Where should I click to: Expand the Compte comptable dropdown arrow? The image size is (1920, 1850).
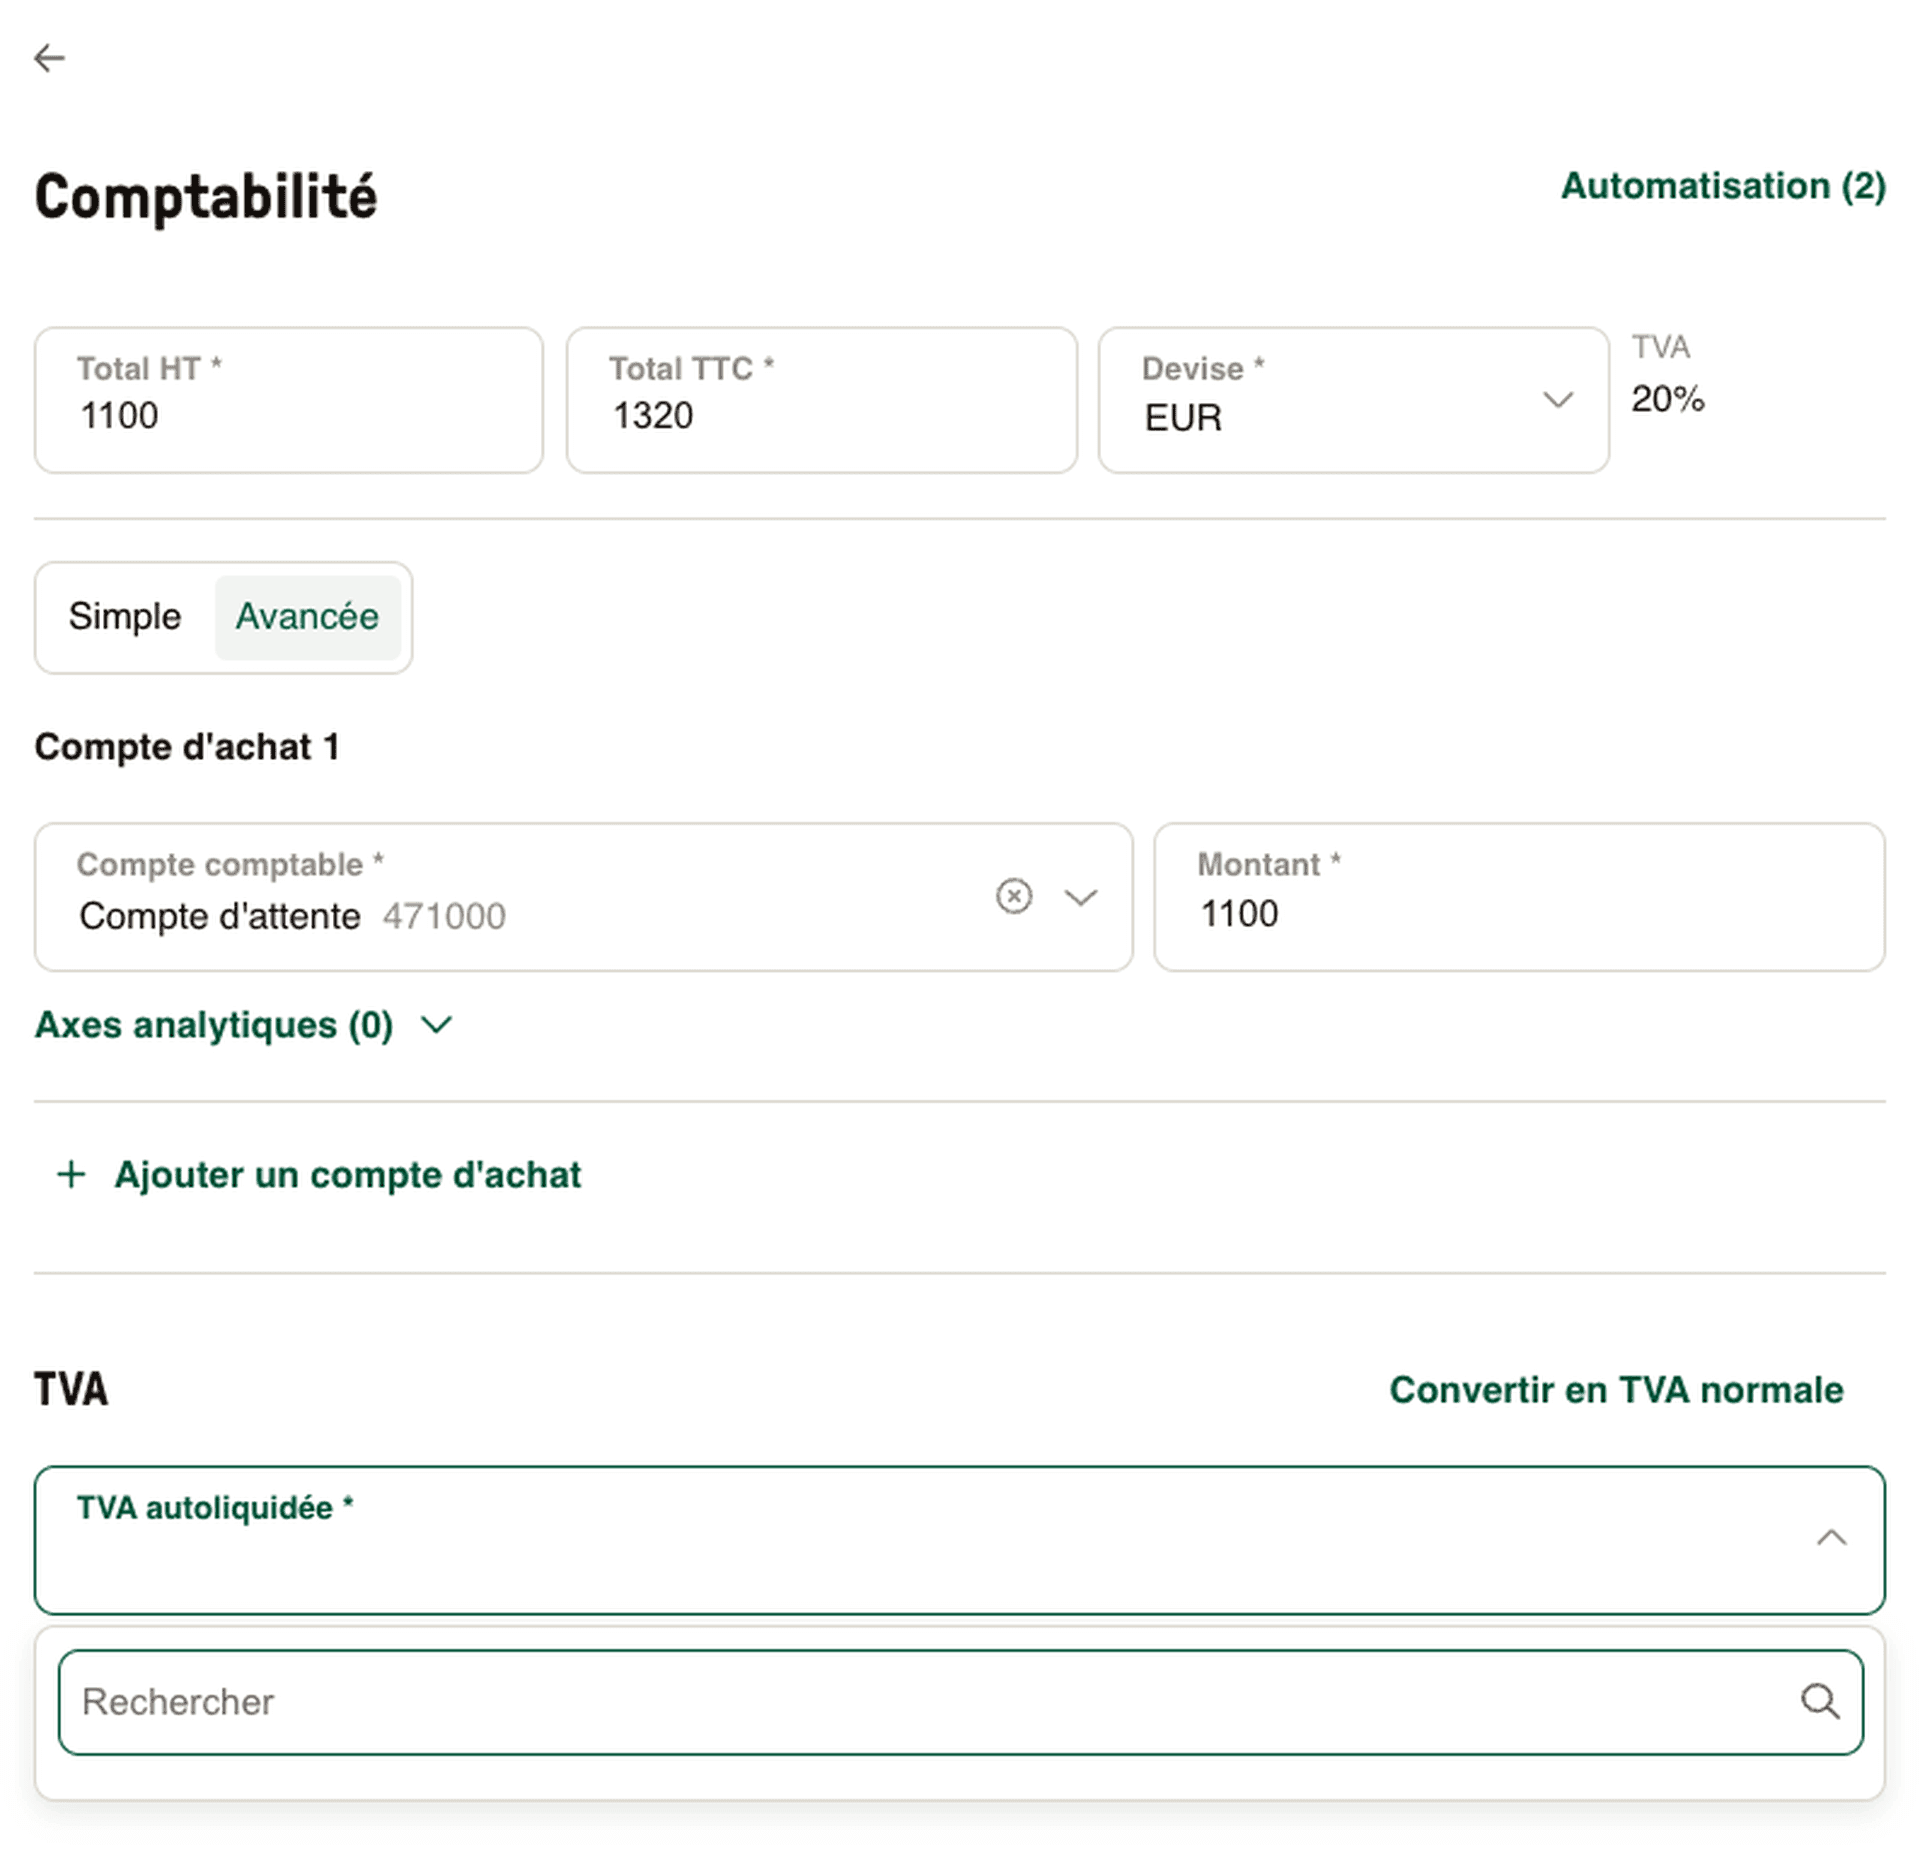1080,897
